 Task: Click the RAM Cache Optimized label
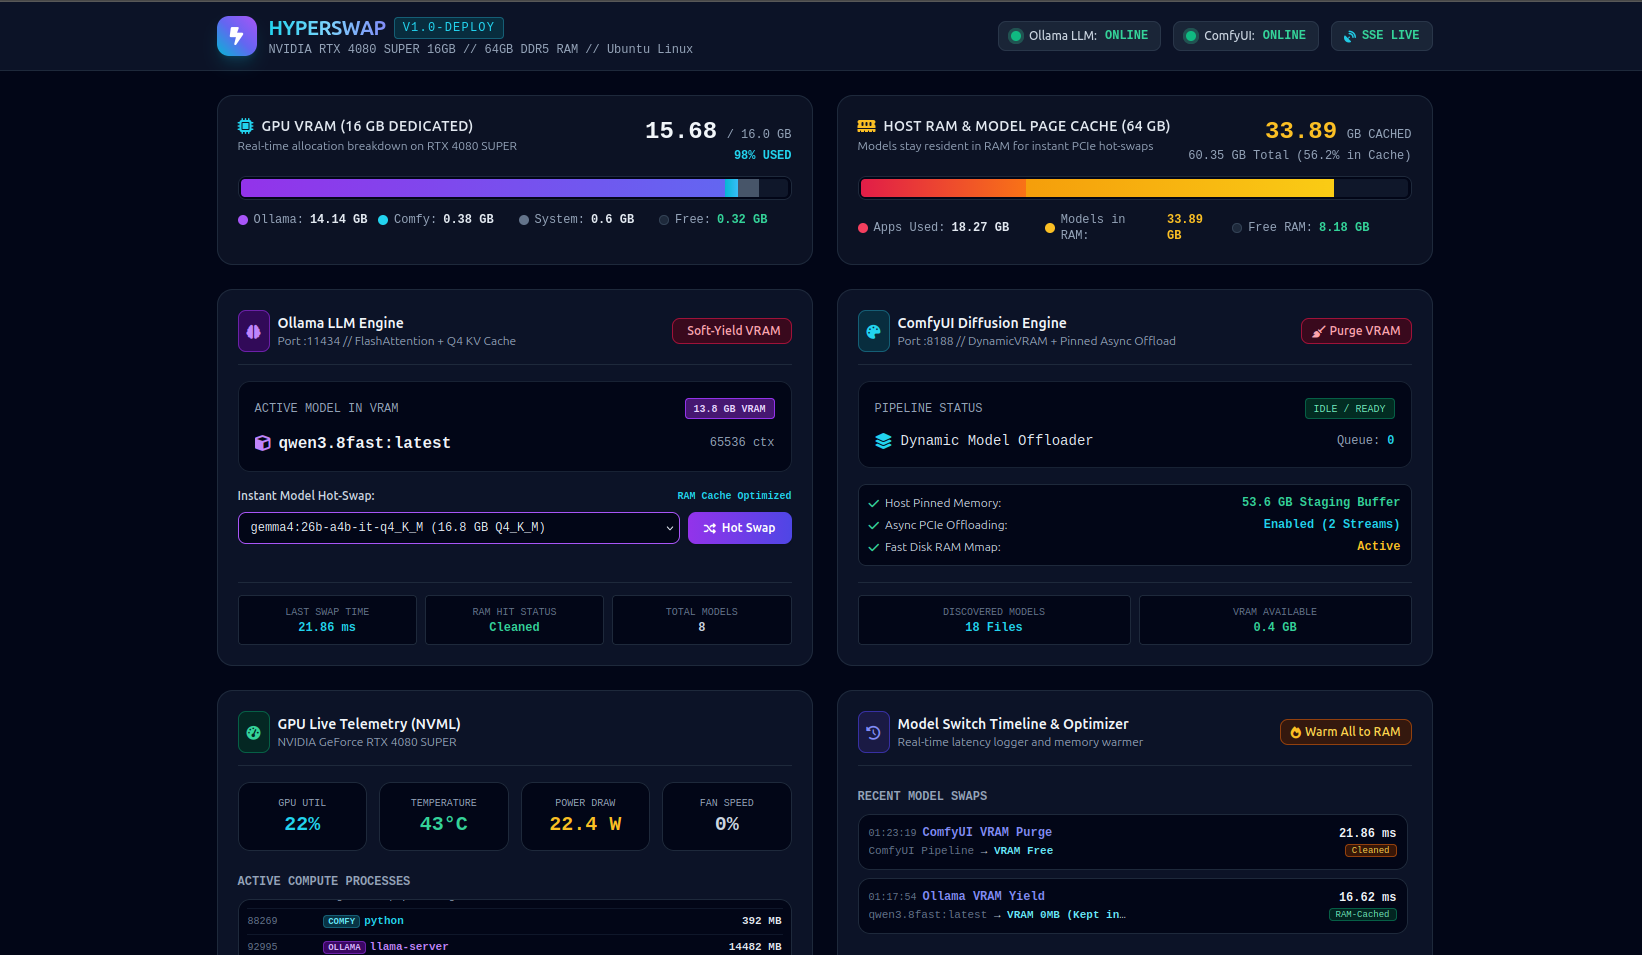pos(734,496)
